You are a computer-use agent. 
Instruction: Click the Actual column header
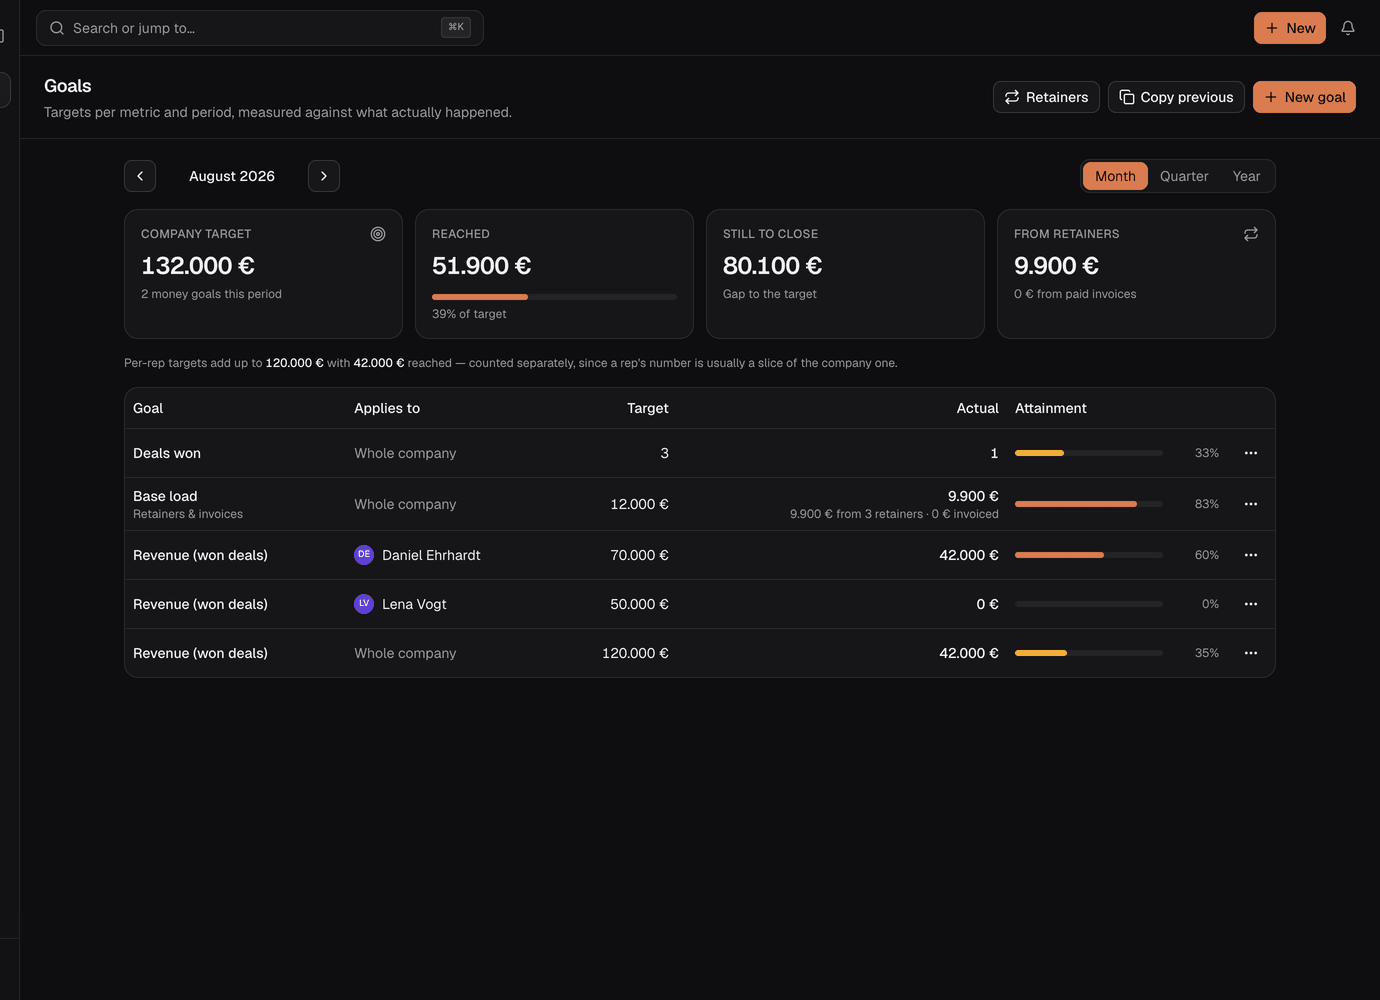[x=977, y=408]
